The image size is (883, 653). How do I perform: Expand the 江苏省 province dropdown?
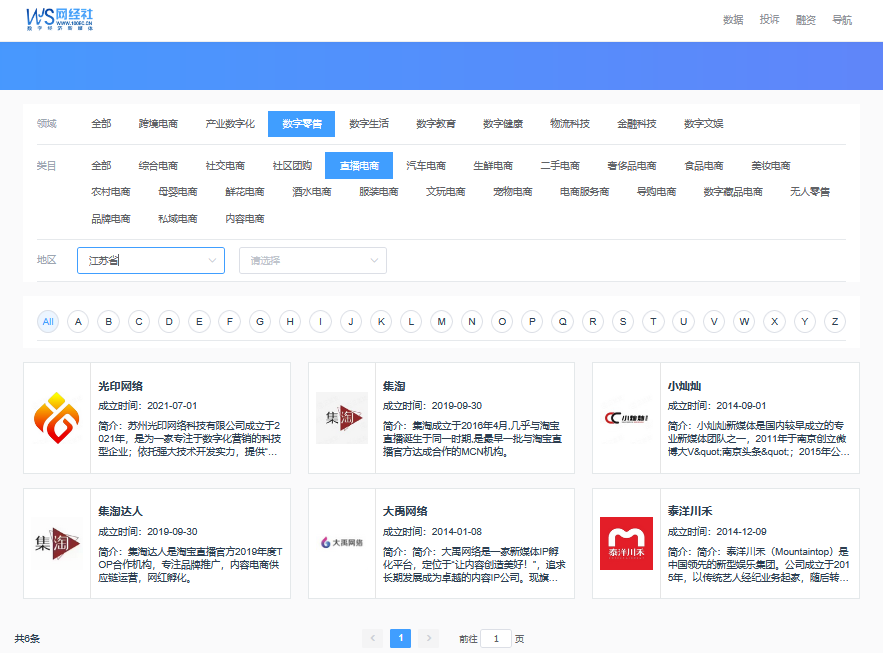click(150, 261)
